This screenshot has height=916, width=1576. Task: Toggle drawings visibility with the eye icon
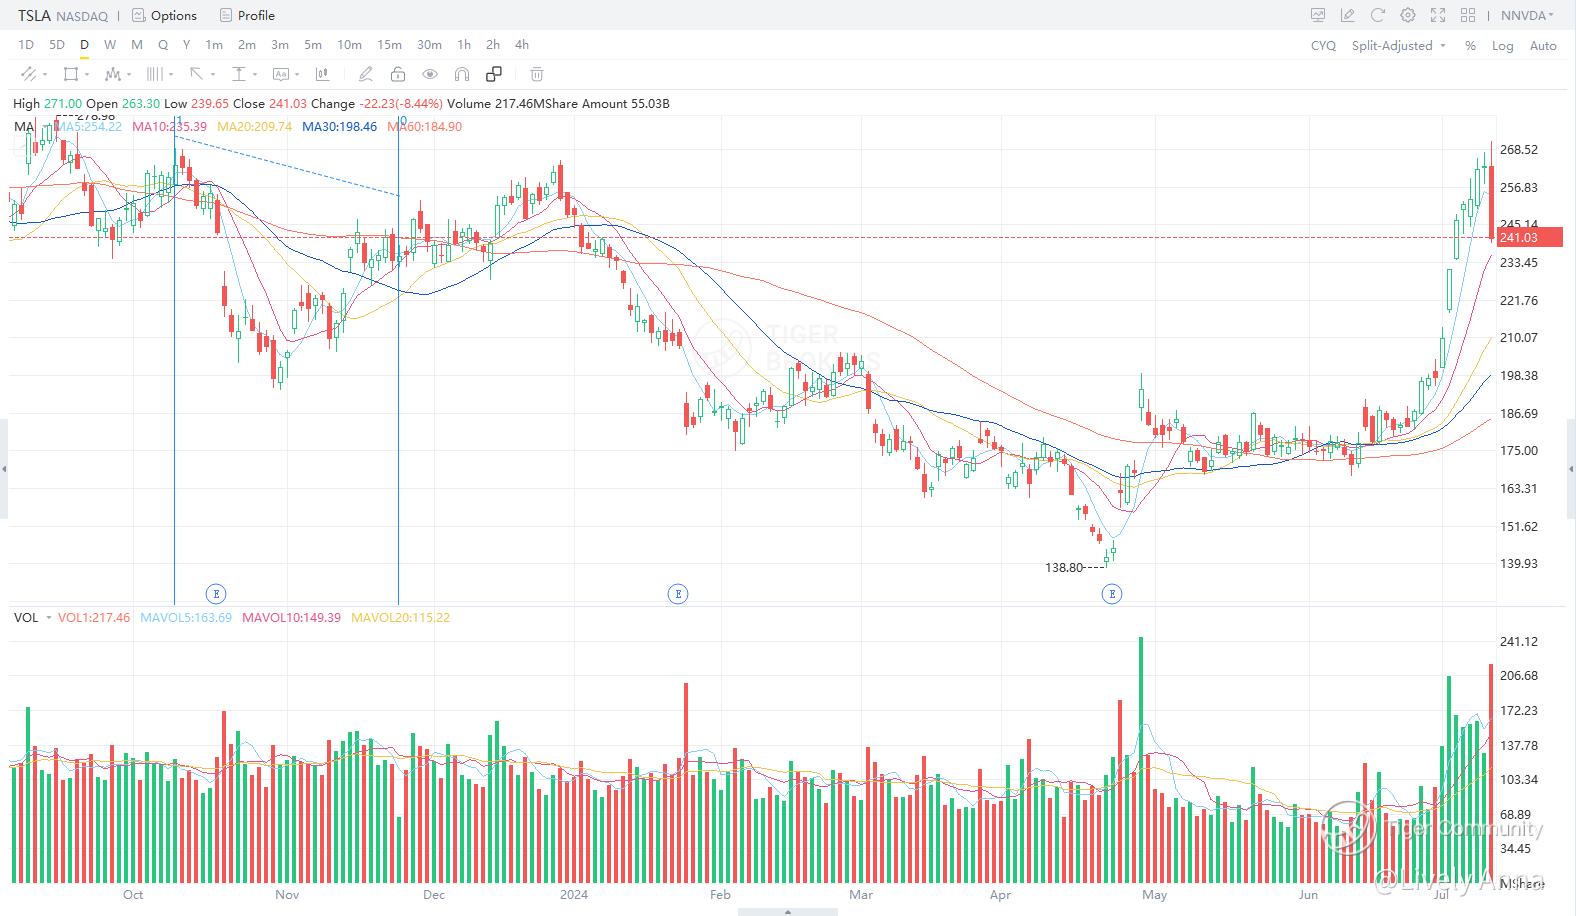tap(430, 74)
